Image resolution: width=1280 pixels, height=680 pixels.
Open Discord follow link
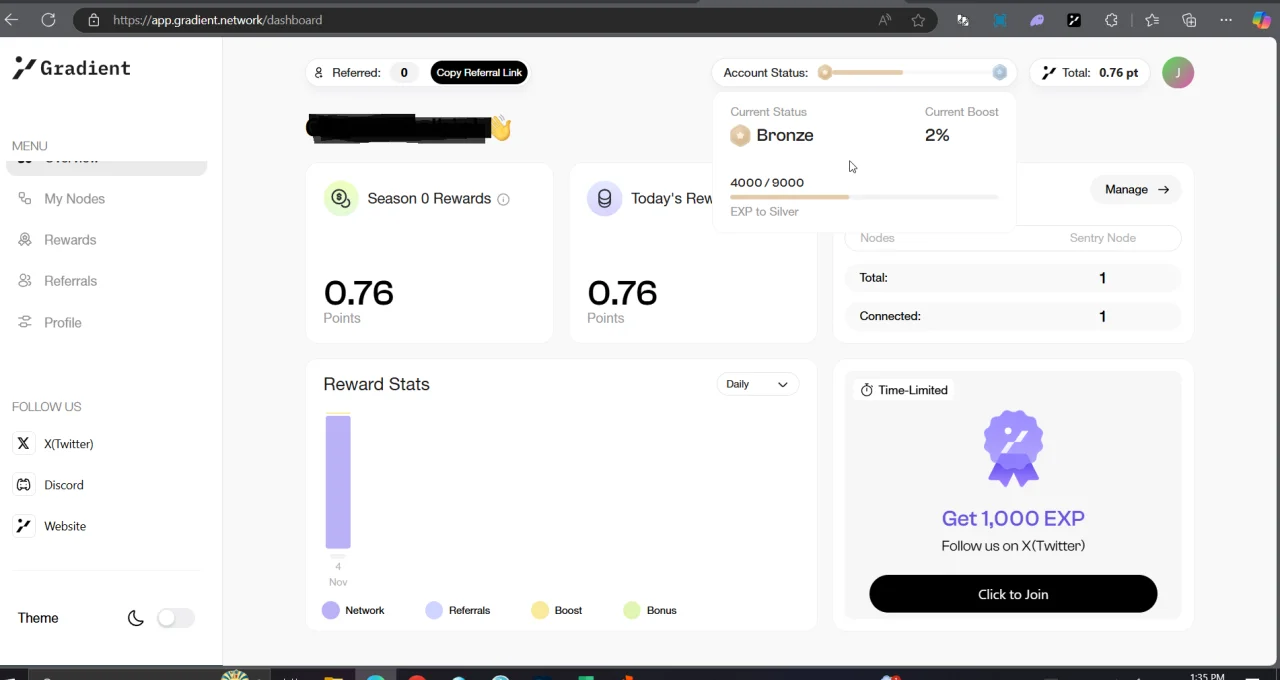tap(64, 485)
